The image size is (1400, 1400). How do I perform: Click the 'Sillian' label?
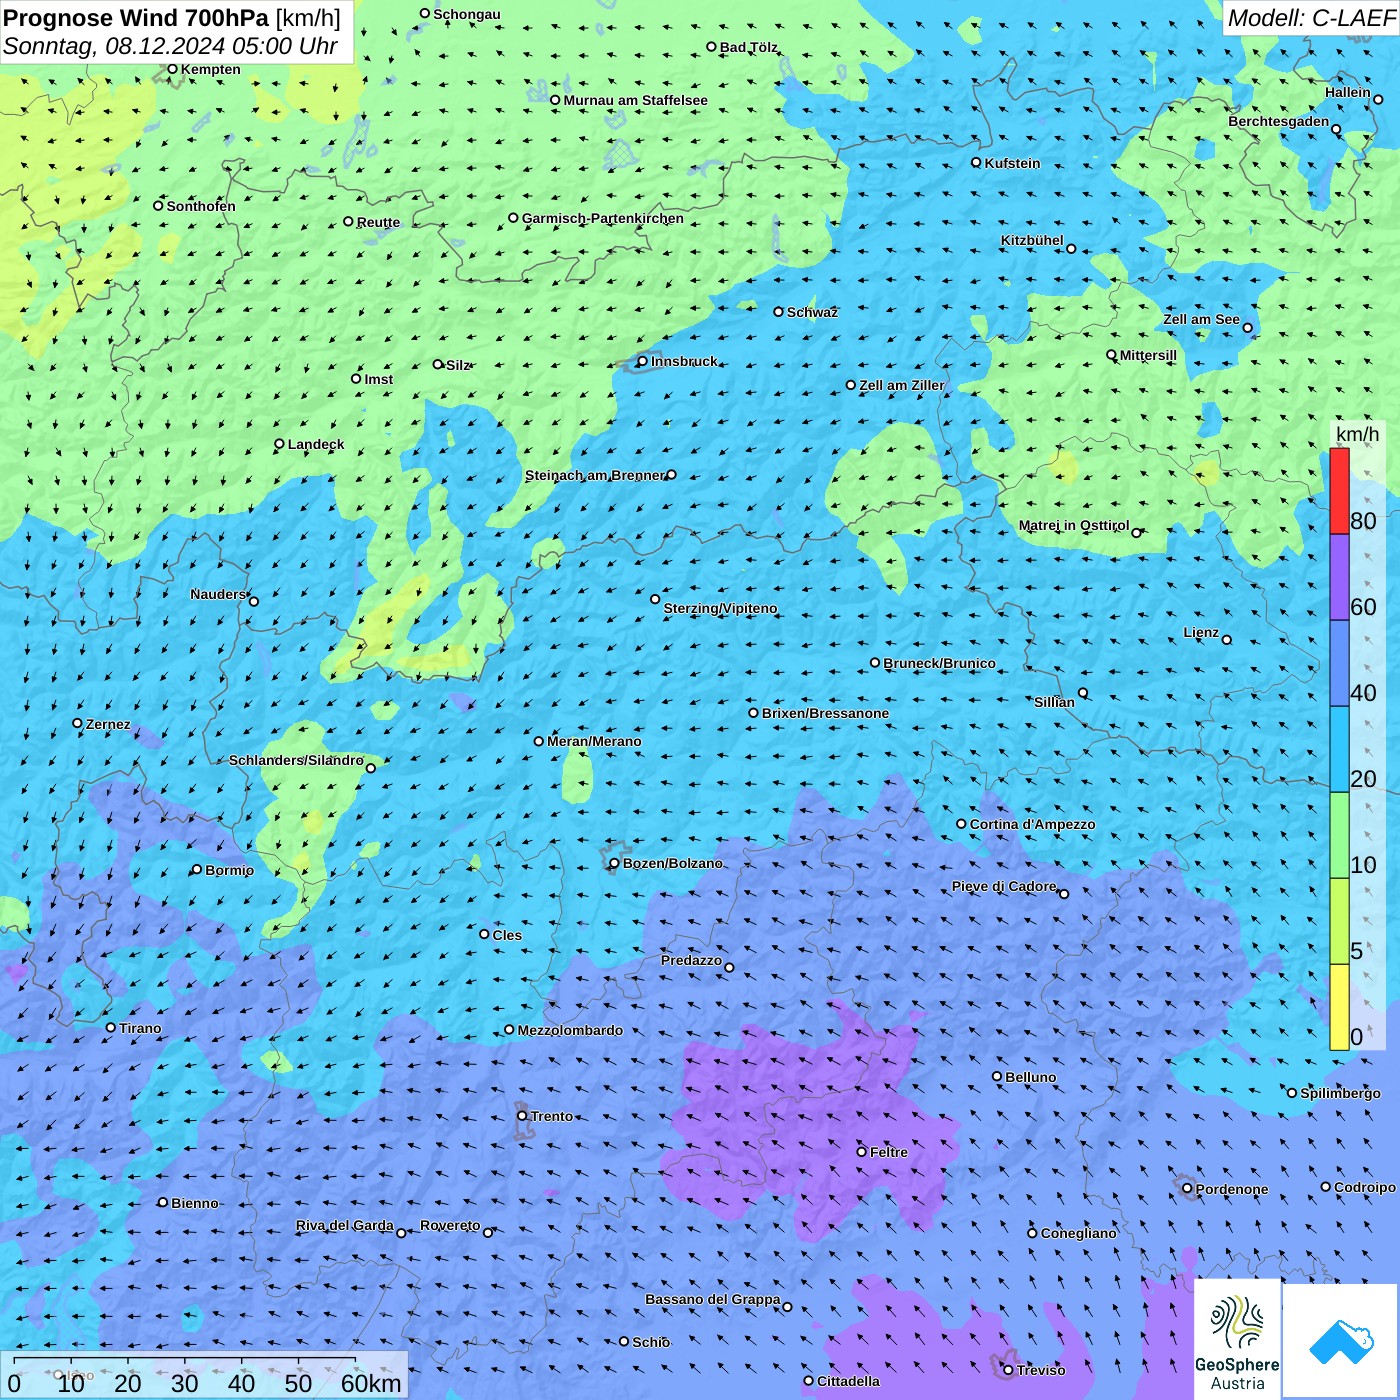coord(1054,702)
